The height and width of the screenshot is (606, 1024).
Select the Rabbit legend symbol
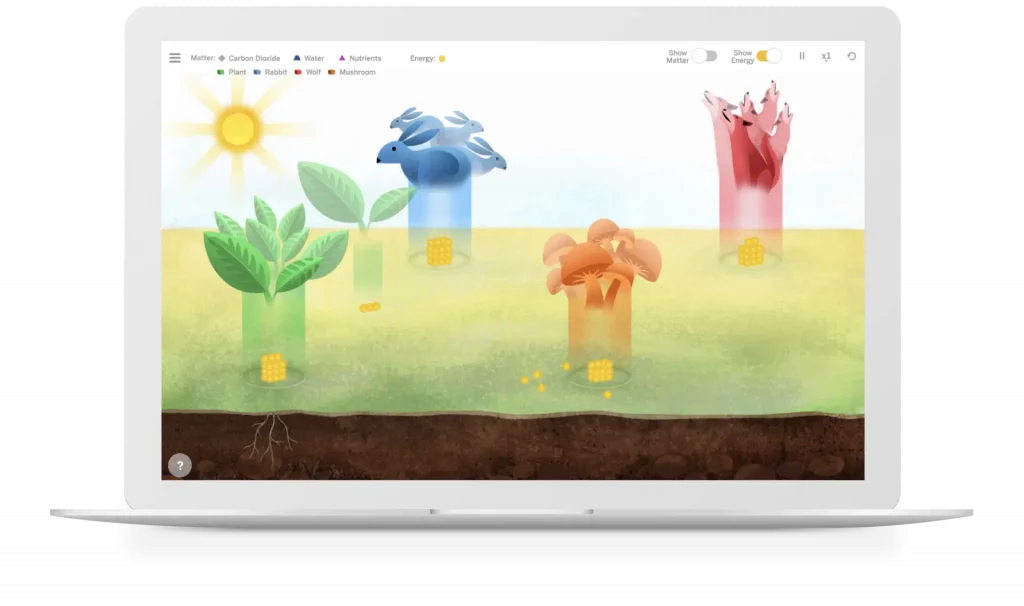point(257,72)
